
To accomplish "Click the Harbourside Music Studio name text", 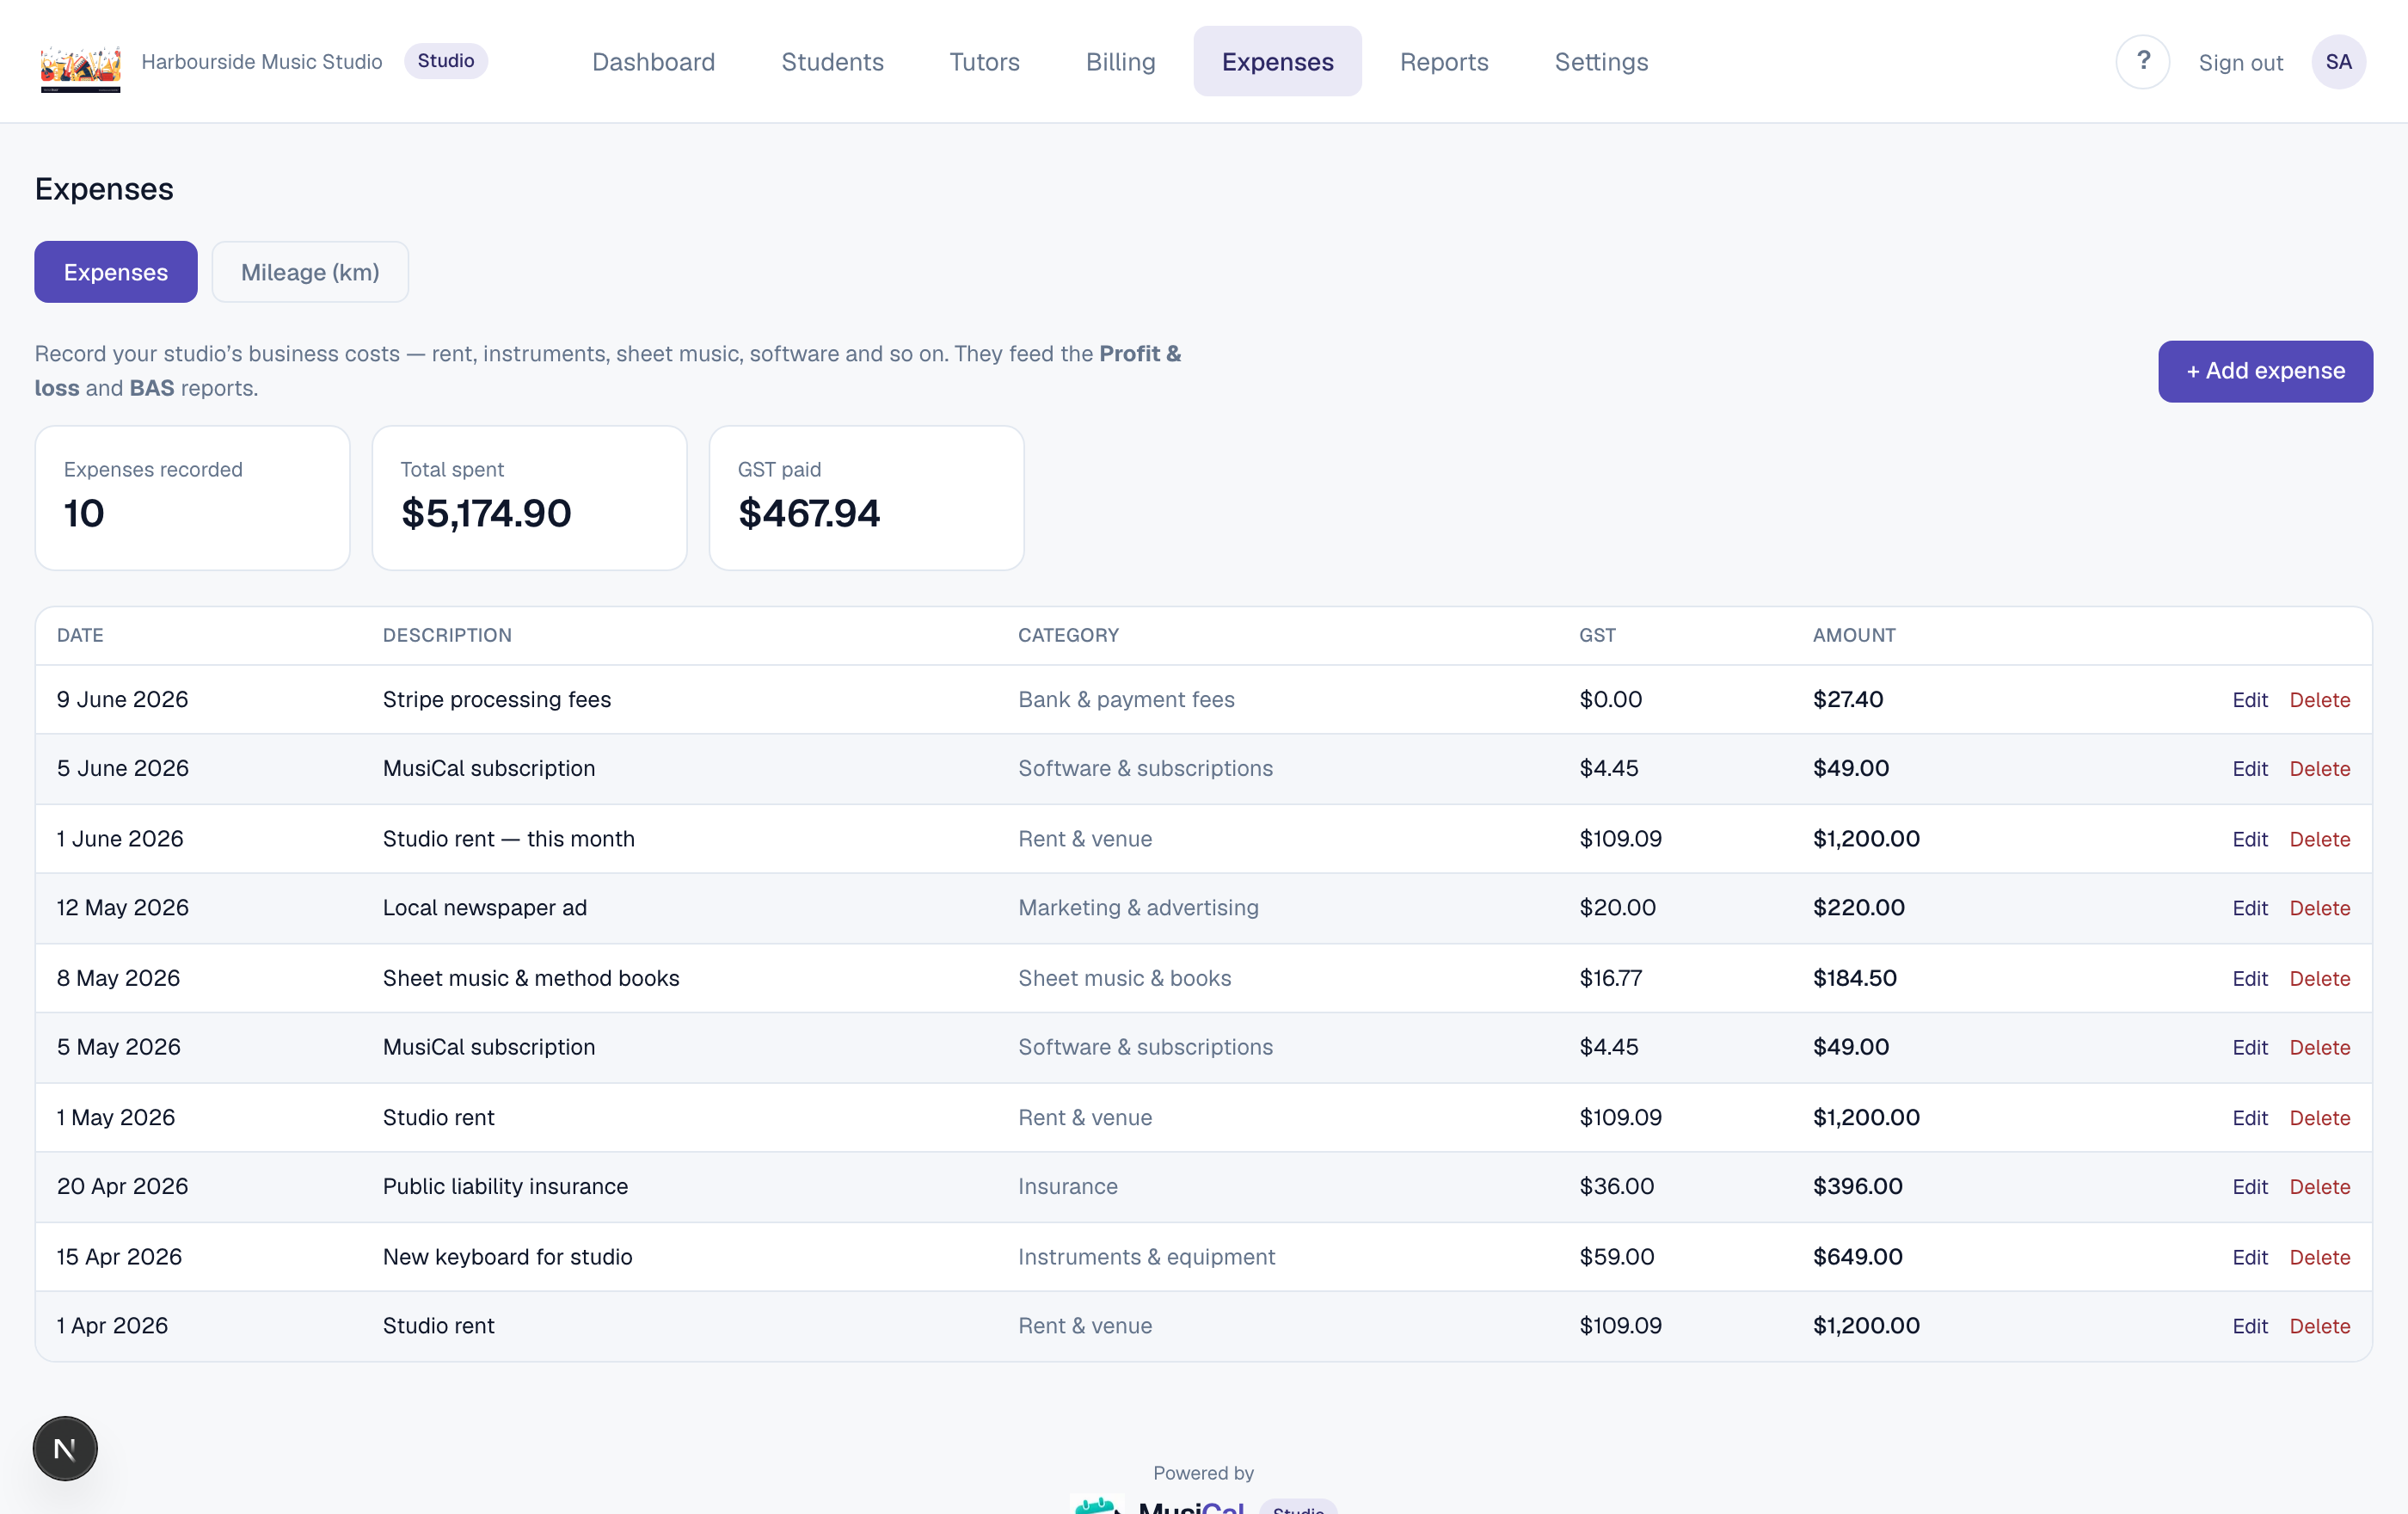I will pyautogui.click(x=262, y=62).
